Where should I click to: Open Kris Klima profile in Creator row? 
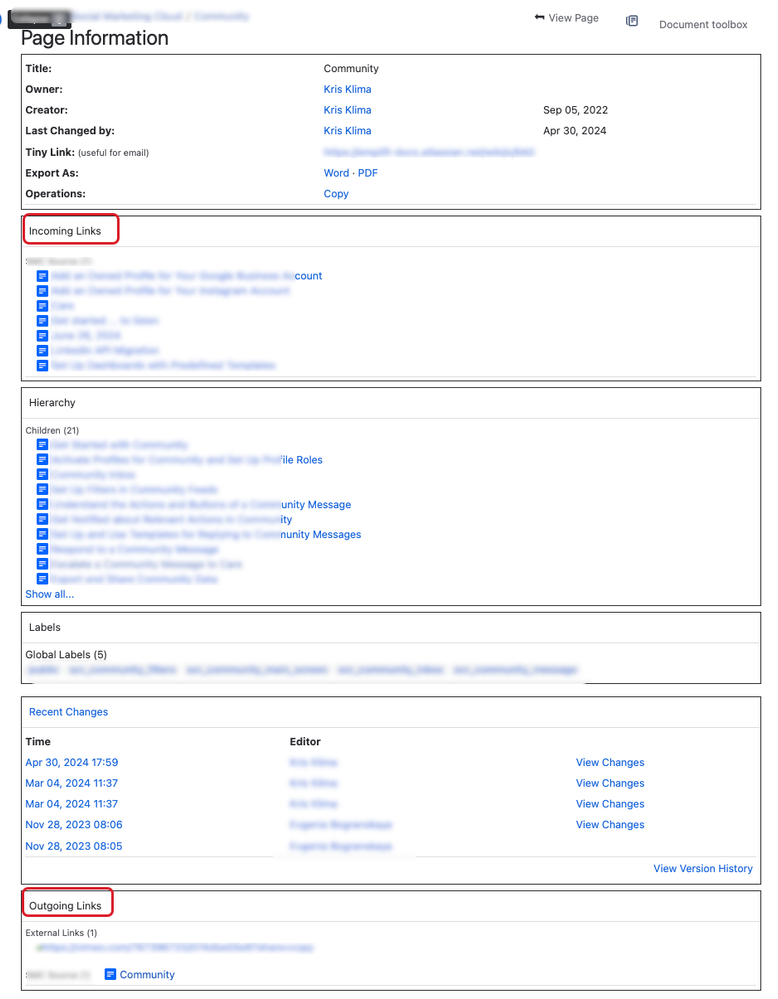click(347, 110)
